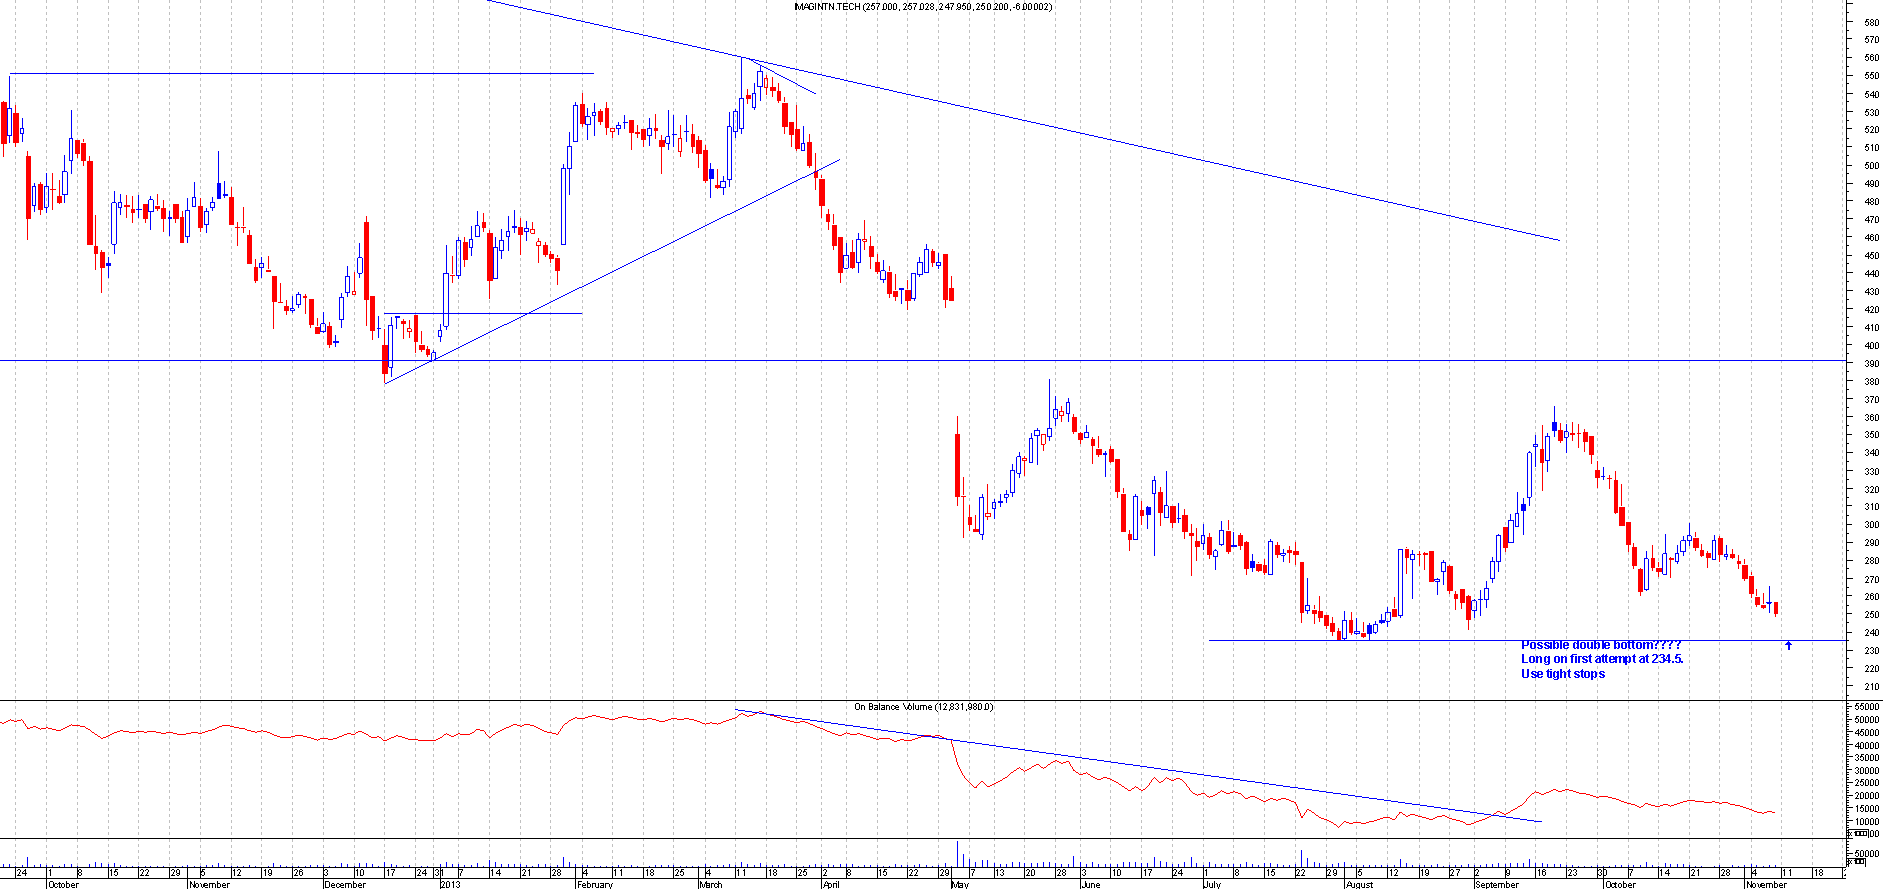This screenshot has width=1883, height=889.
Task: Select the 'Possible double bottom????' annotation text
Action: [1600, 645]
